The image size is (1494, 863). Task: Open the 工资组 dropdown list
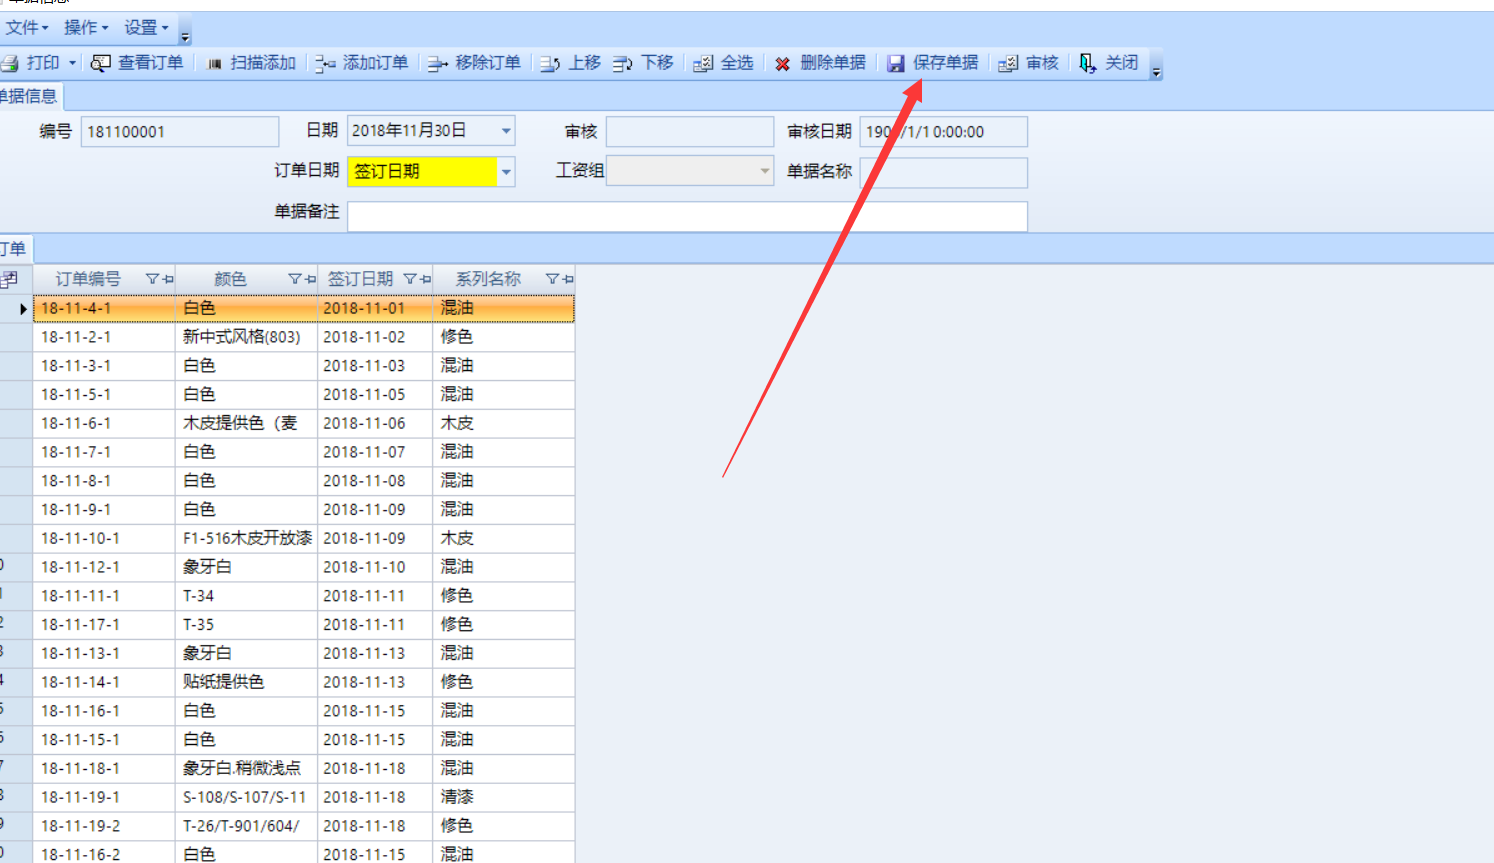(x=764, y=172)
